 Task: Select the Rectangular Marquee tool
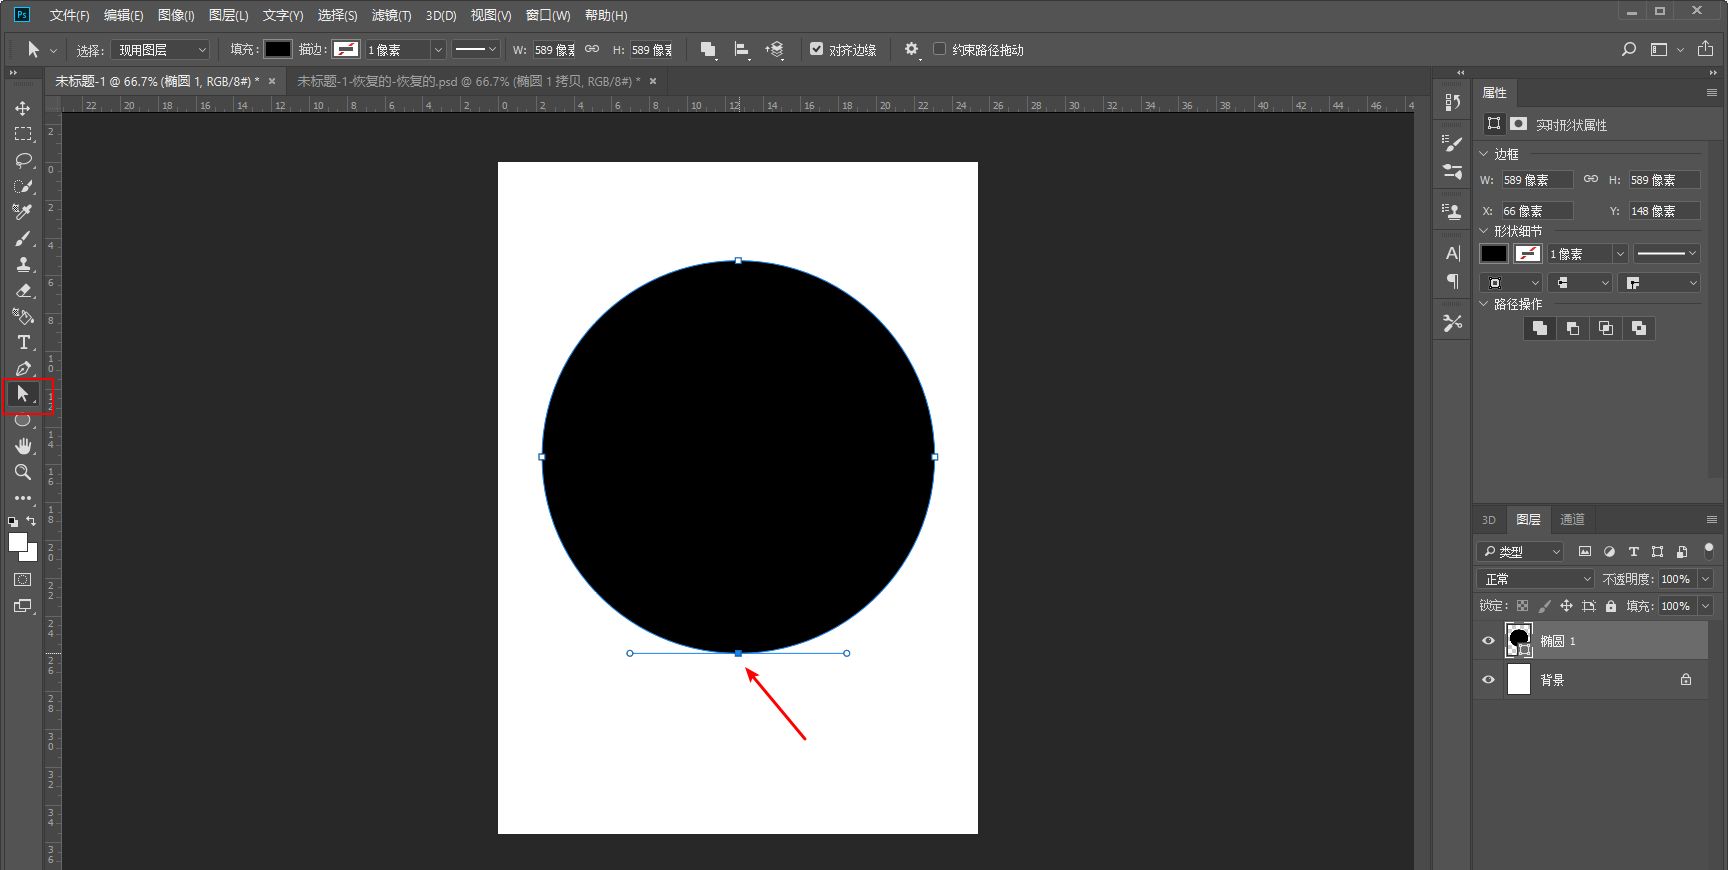(23, 134)
